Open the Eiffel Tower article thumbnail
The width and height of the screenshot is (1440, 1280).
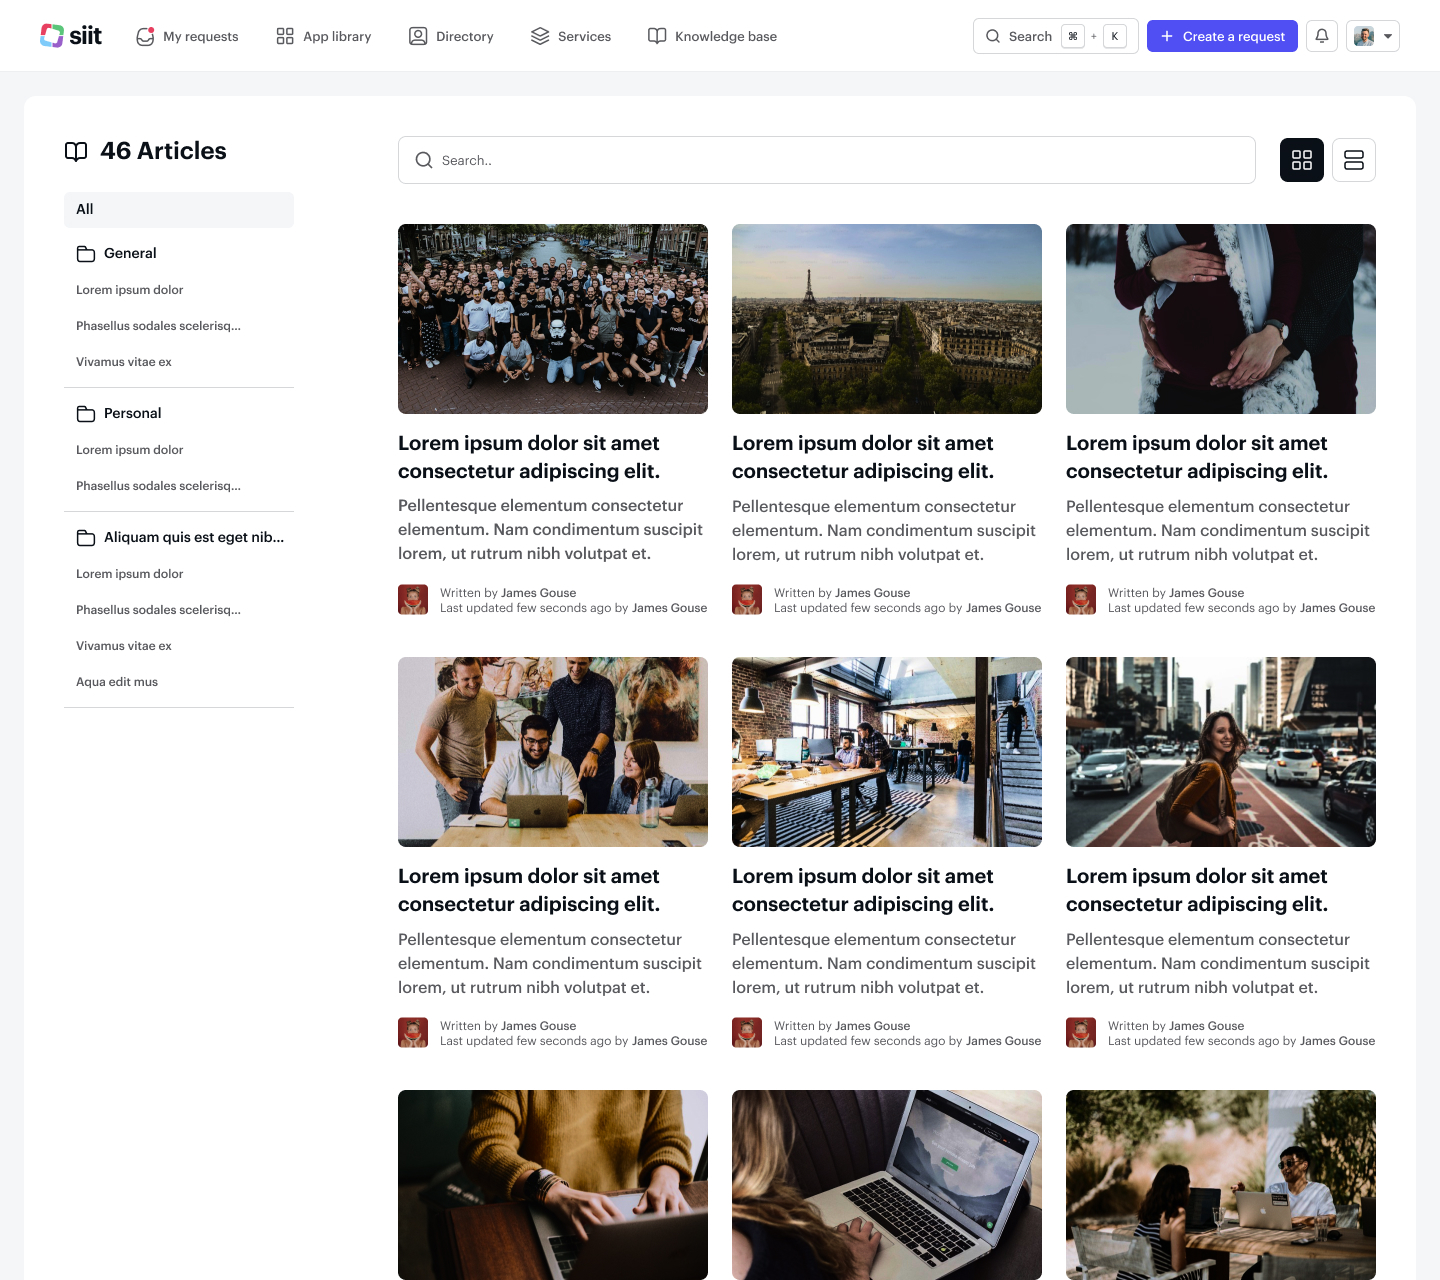point(886,319)
